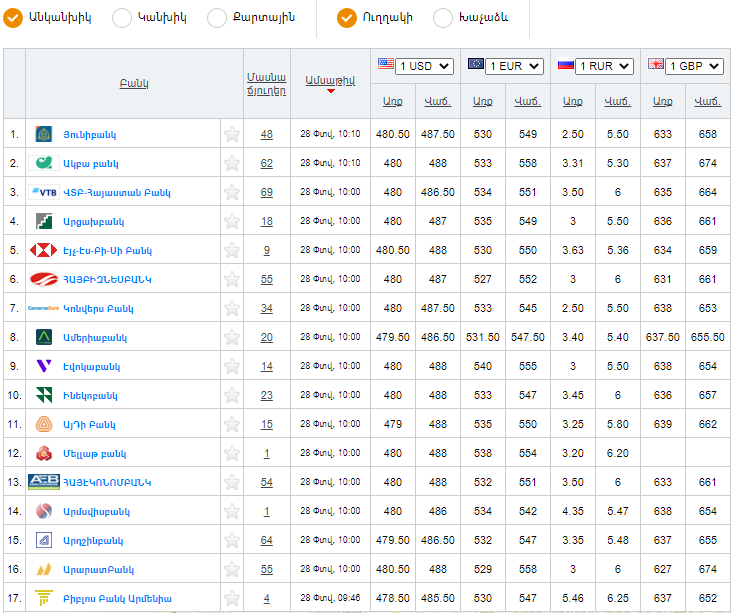Image resolution: width=736 pixels, height=613 pixels.
Task: Click the Evocabank logo in row 9
Action: pos(44,366)
